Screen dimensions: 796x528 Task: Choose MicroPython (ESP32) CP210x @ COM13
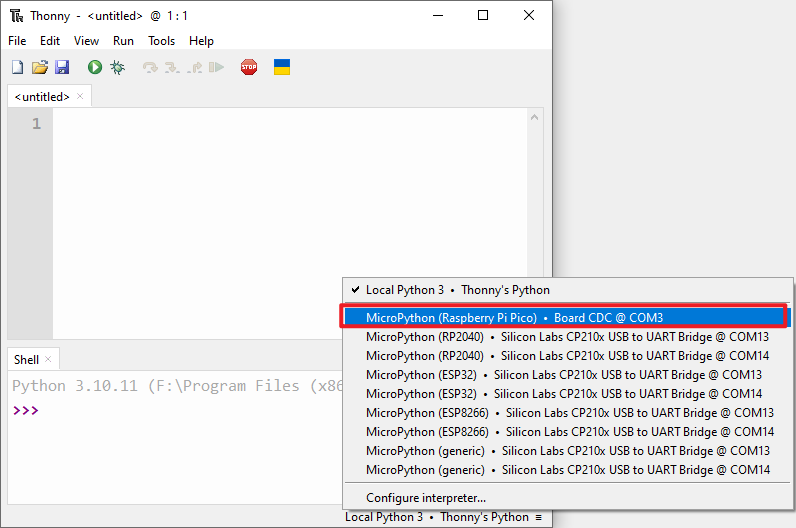click(x=568, y=375)
